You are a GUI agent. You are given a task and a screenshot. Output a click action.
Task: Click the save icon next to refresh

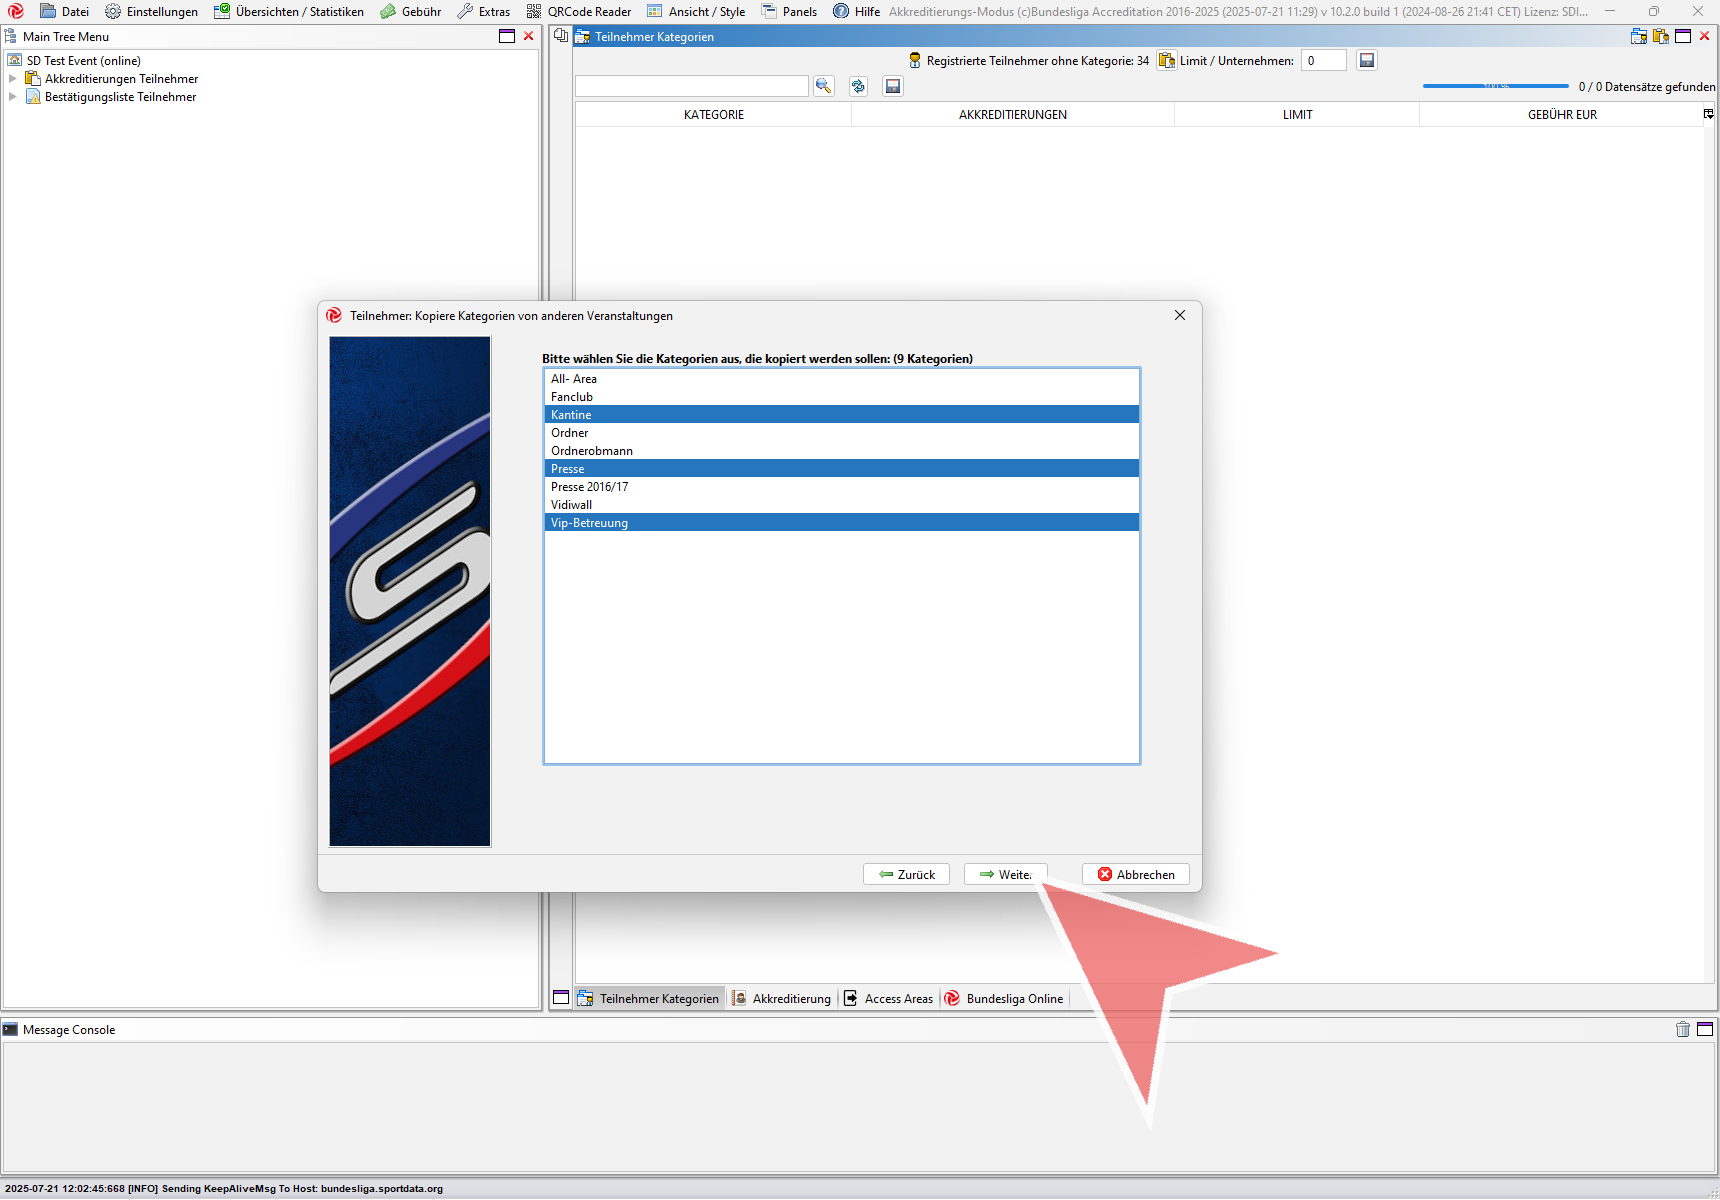pyautogui.click(x=893, y=86)
